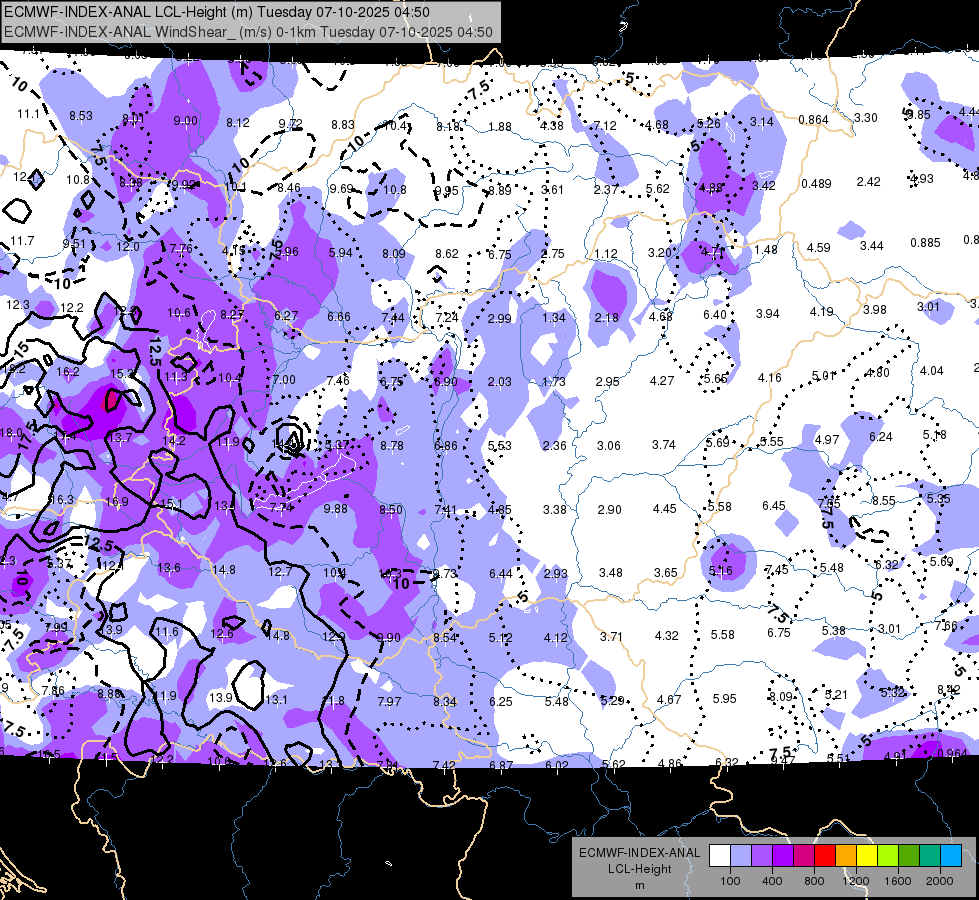Click the wind shear value "13.9"

[x=221, y=698]
